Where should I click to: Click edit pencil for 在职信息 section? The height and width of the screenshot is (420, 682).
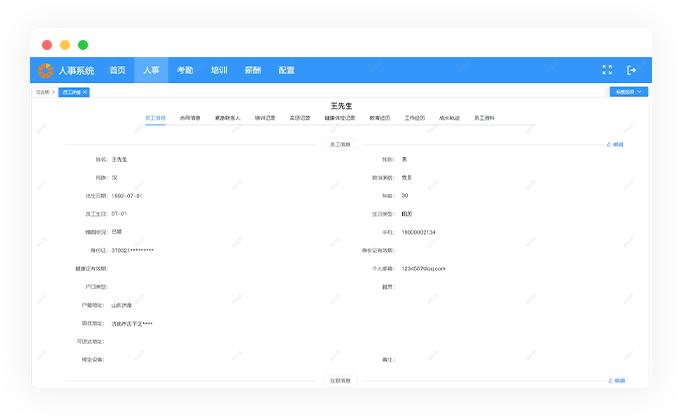[616, 380]
